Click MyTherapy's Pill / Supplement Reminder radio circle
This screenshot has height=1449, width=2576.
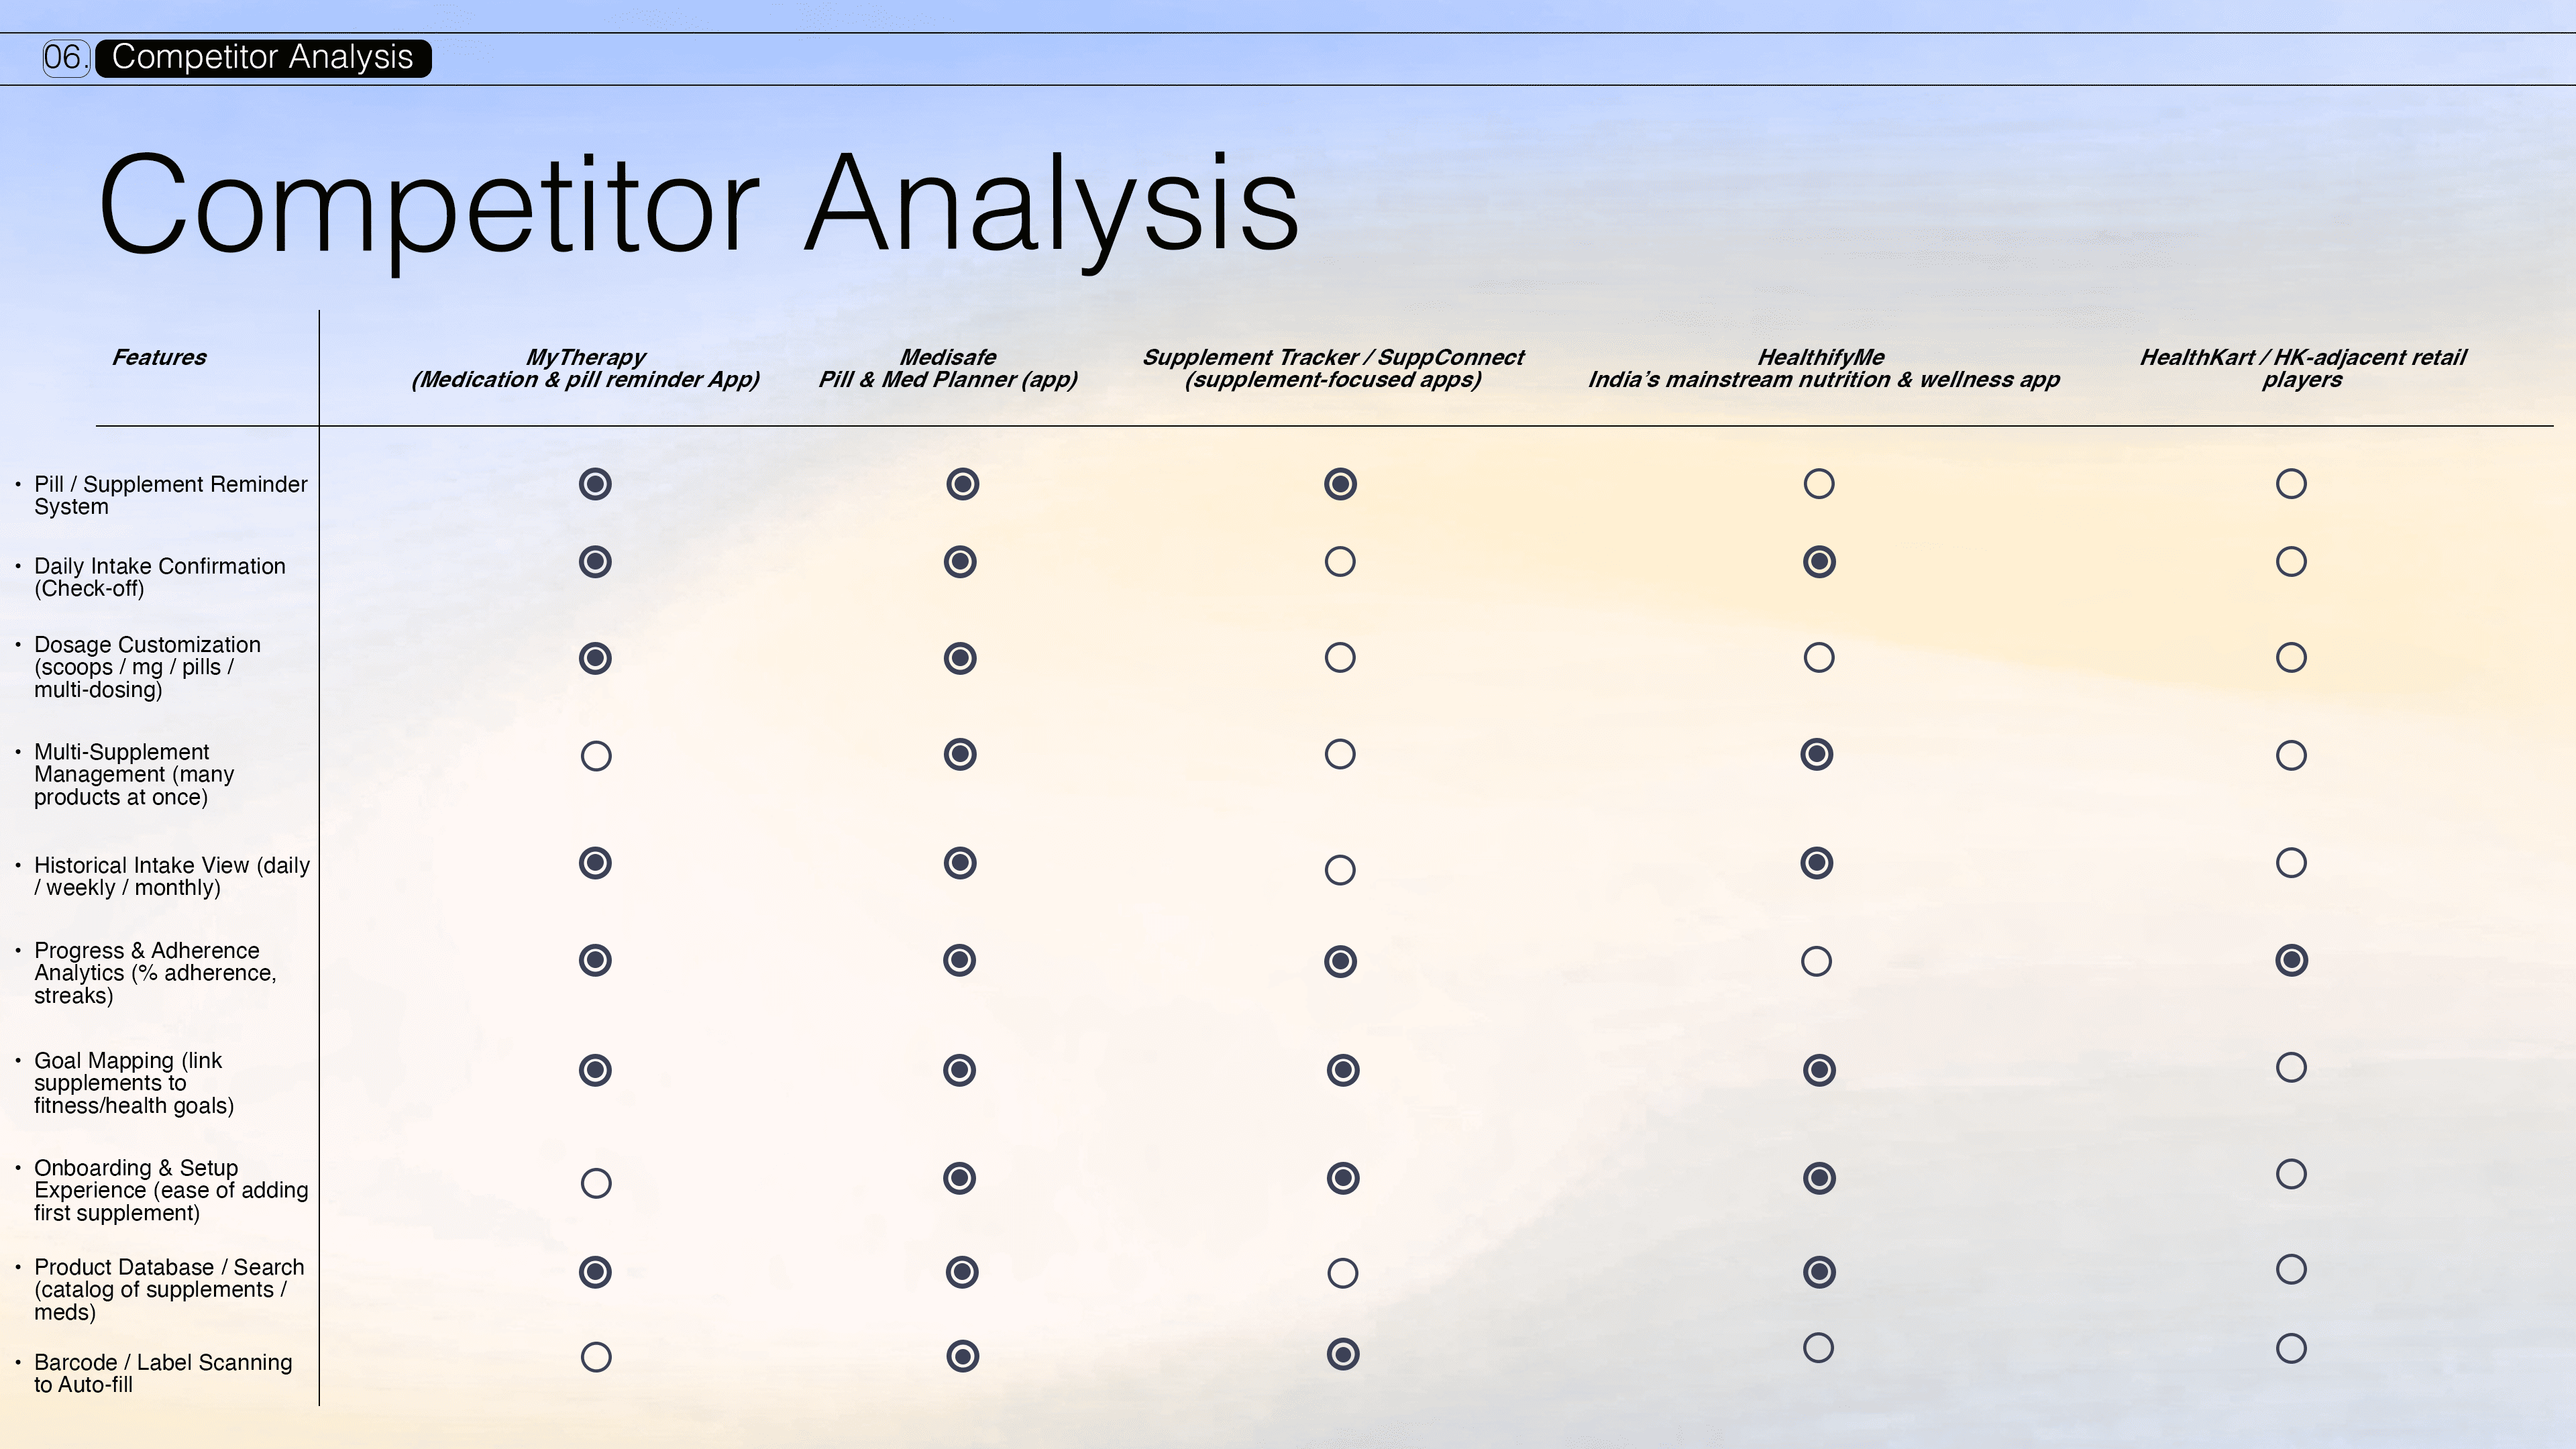point(595,484)
